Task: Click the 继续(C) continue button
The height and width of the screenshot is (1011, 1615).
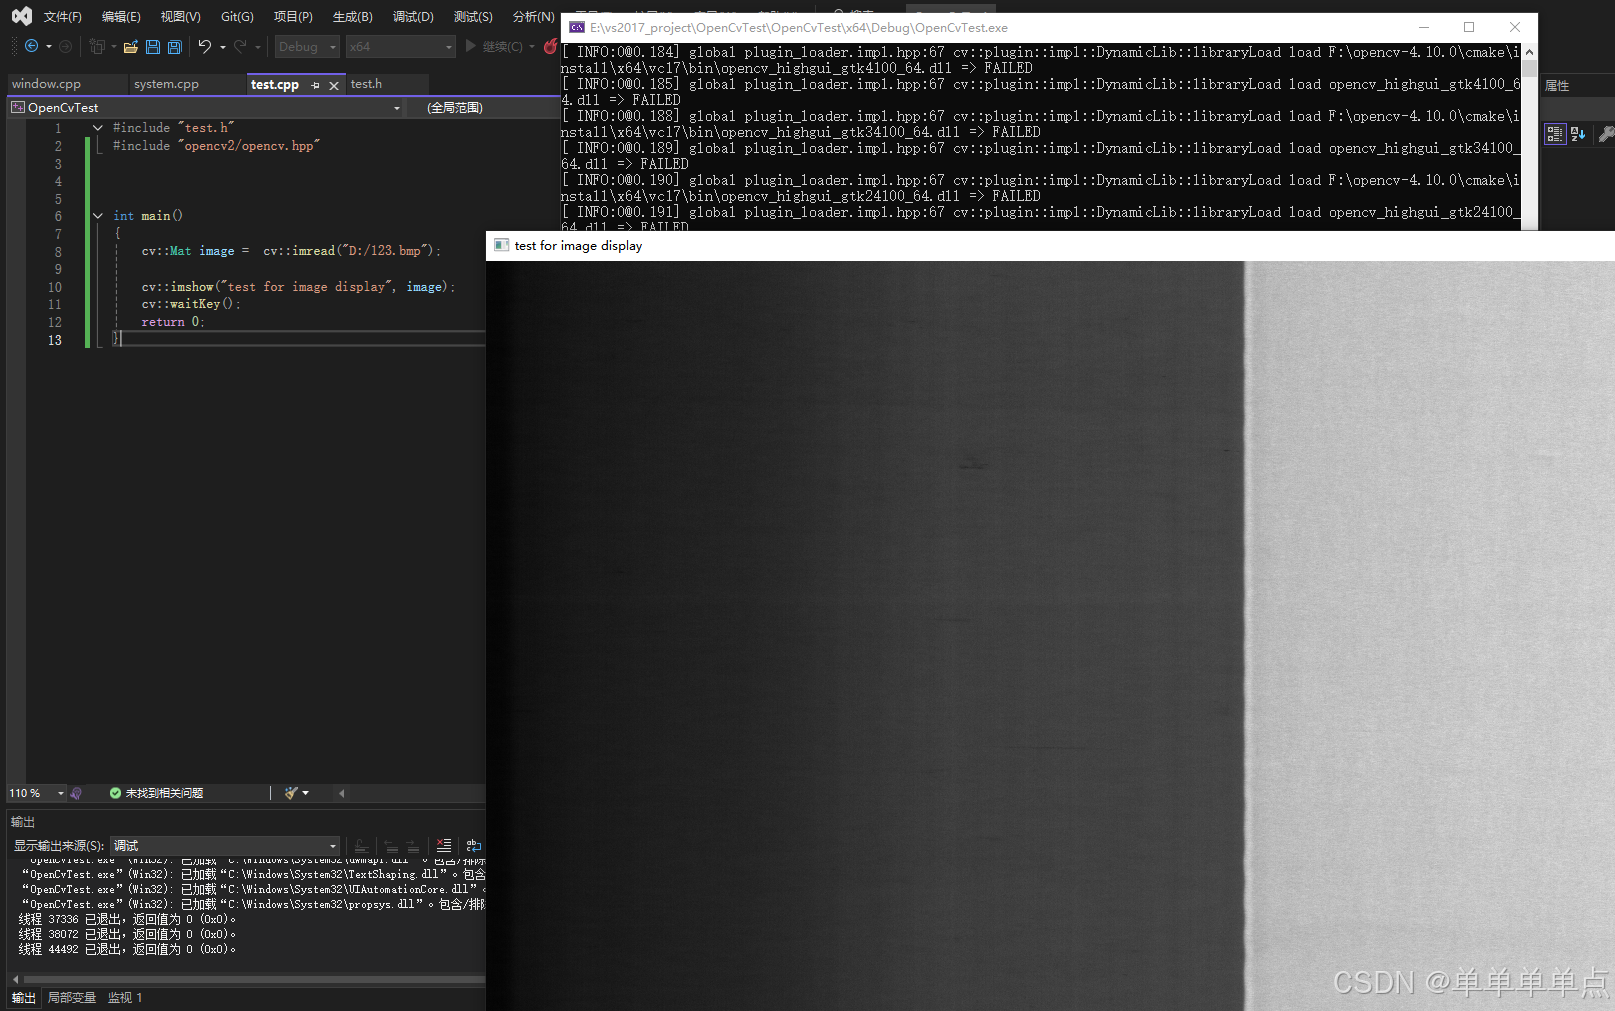Action: click(494, 46)
